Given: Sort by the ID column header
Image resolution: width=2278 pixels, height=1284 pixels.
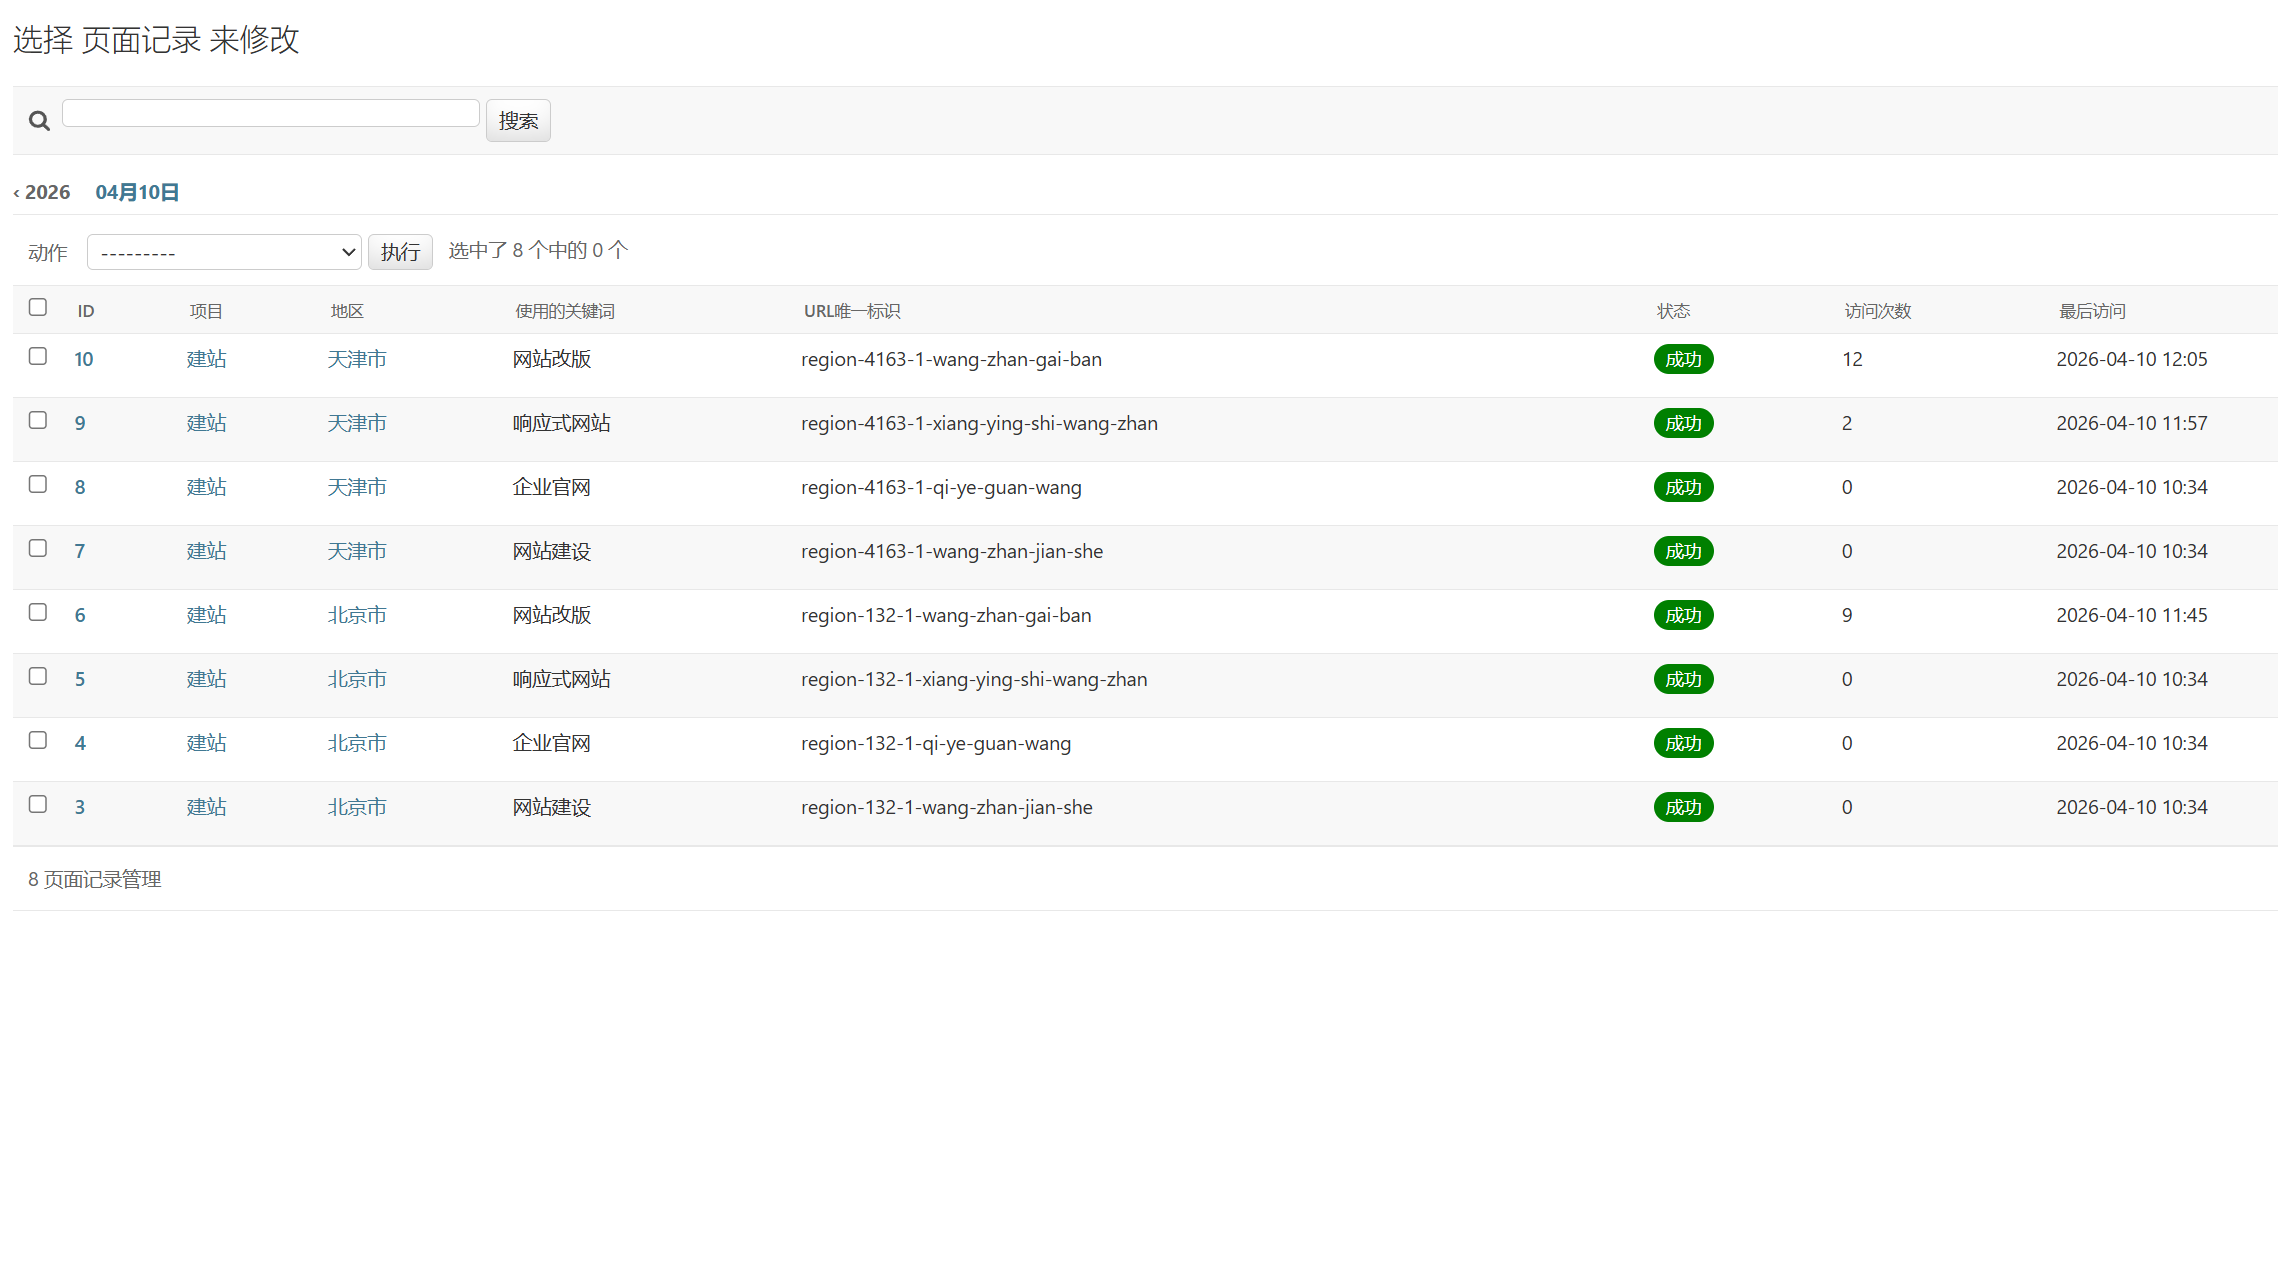Looking at the screenshot, I should 86,312.
